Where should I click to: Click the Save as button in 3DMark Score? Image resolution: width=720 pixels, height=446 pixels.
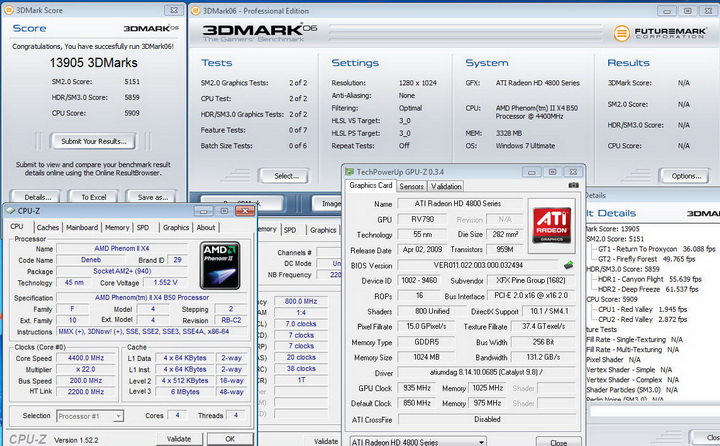coord(152,197)
